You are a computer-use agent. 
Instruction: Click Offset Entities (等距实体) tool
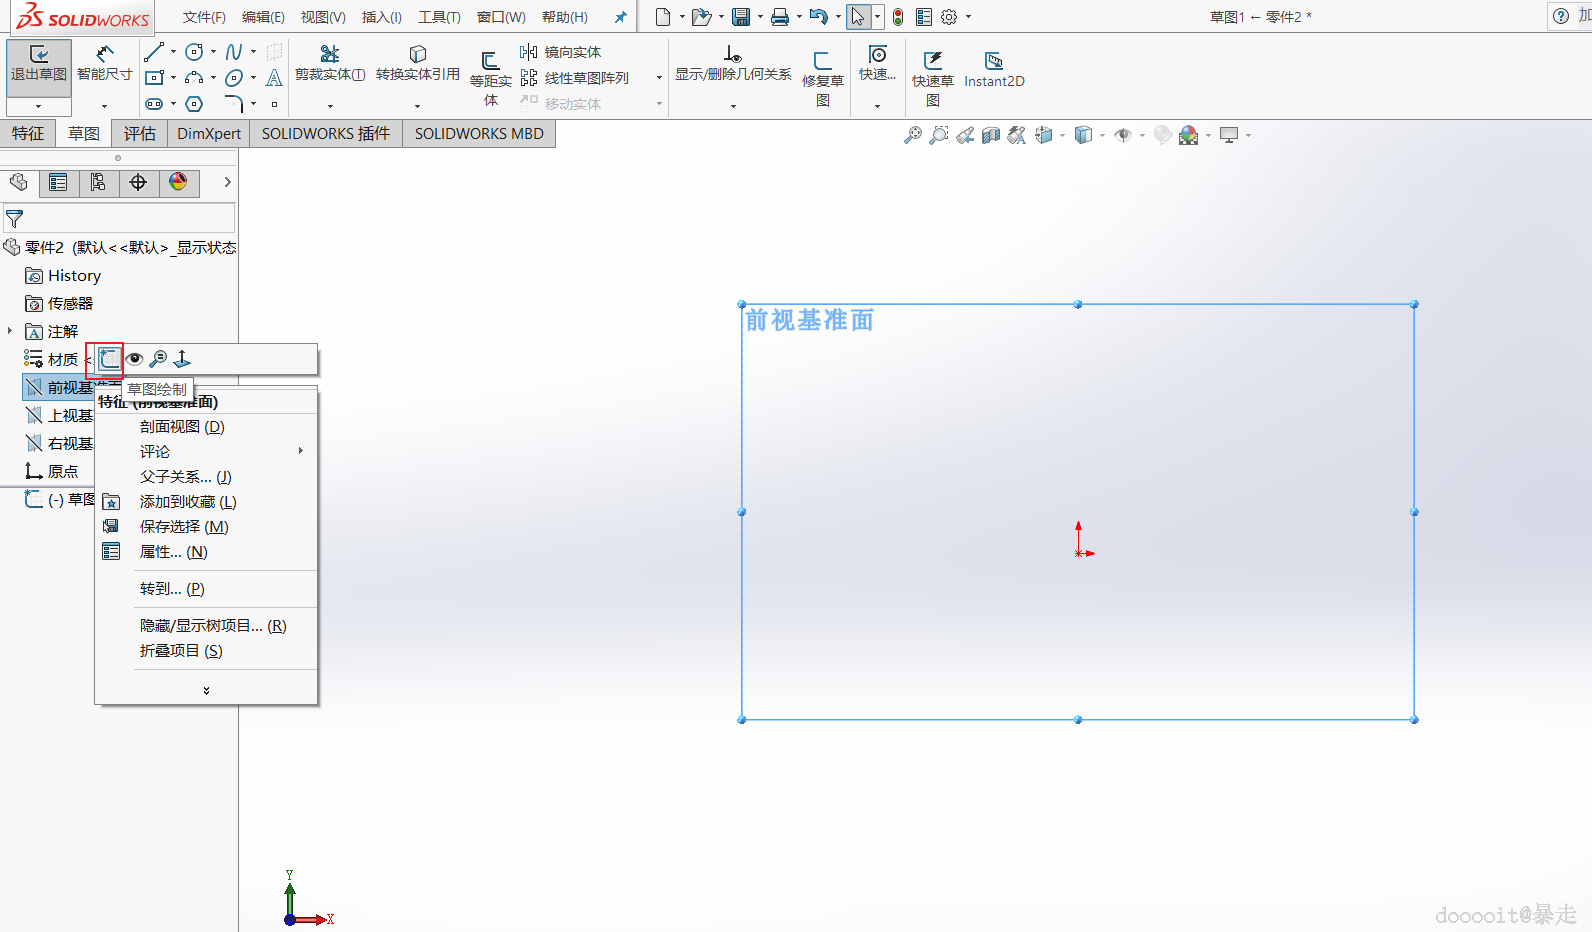click(491, 78)
